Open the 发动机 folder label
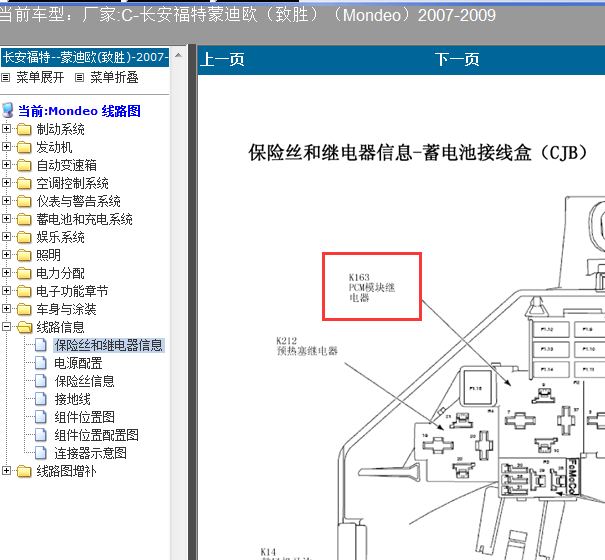This screenshot has width=605, height=560. click(54, 147)
